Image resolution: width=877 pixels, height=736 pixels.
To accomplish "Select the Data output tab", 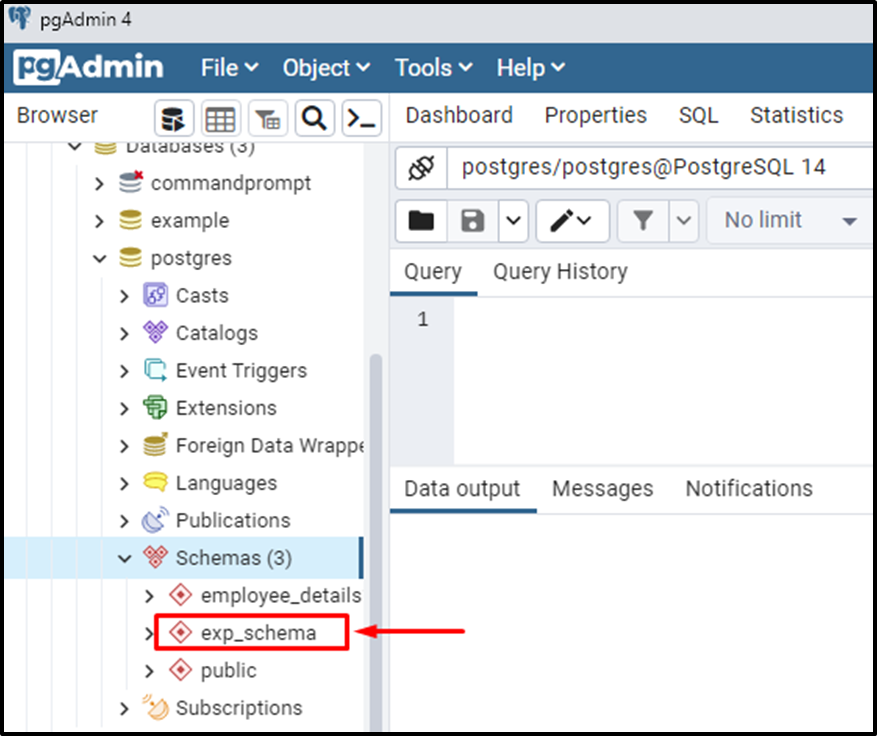I will pyautogui.click(x=462, y=488).
